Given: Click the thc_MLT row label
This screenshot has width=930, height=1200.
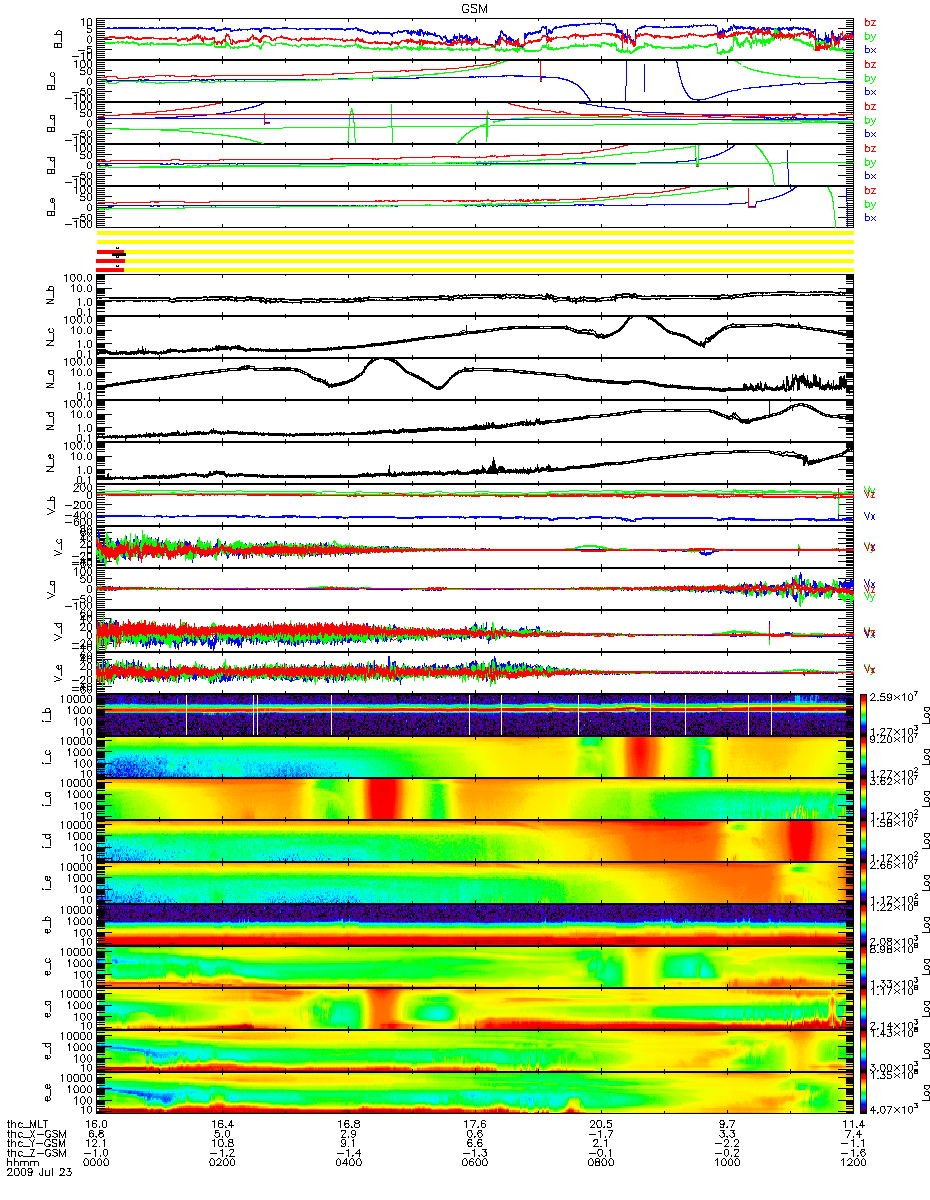Looking at the screenshot, I should [x=27, y=1125].
